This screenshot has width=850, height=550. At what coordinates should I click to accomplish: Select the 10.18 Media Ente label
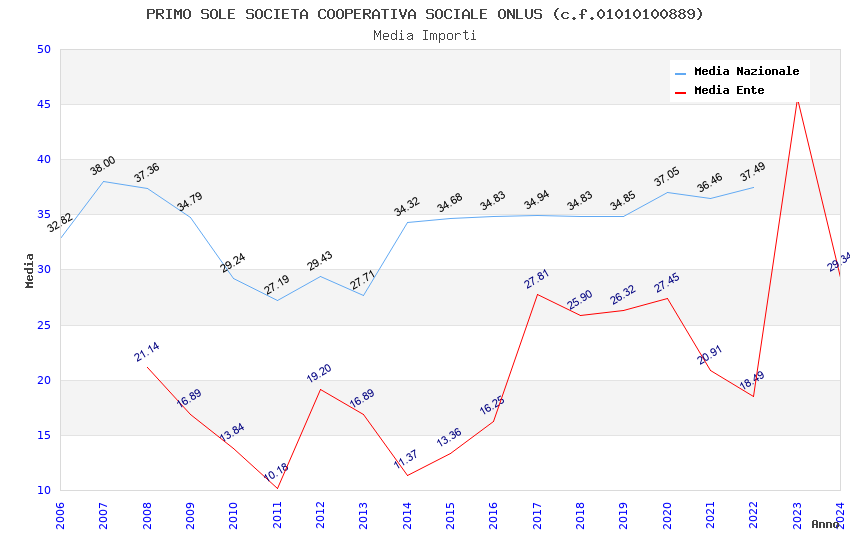pos(275,472)
